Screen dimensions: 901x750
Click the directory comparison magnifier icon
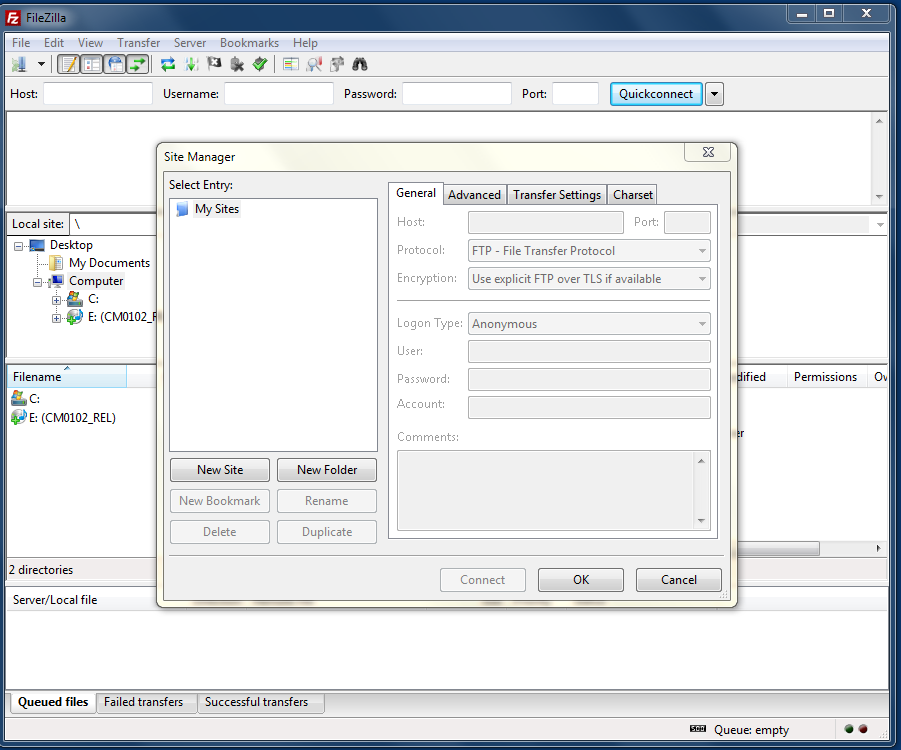point(314,64)
